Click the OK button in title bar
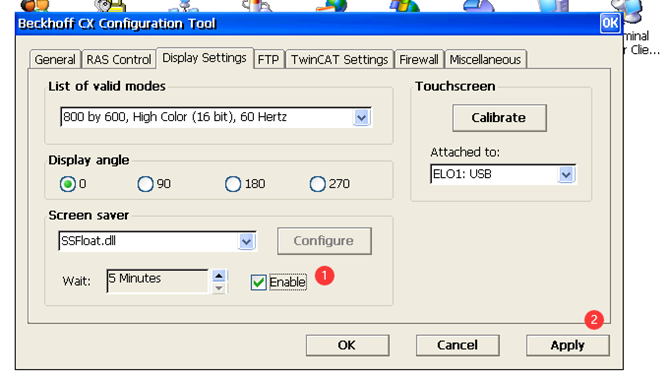Screen dimensions: 668x377 610,23
